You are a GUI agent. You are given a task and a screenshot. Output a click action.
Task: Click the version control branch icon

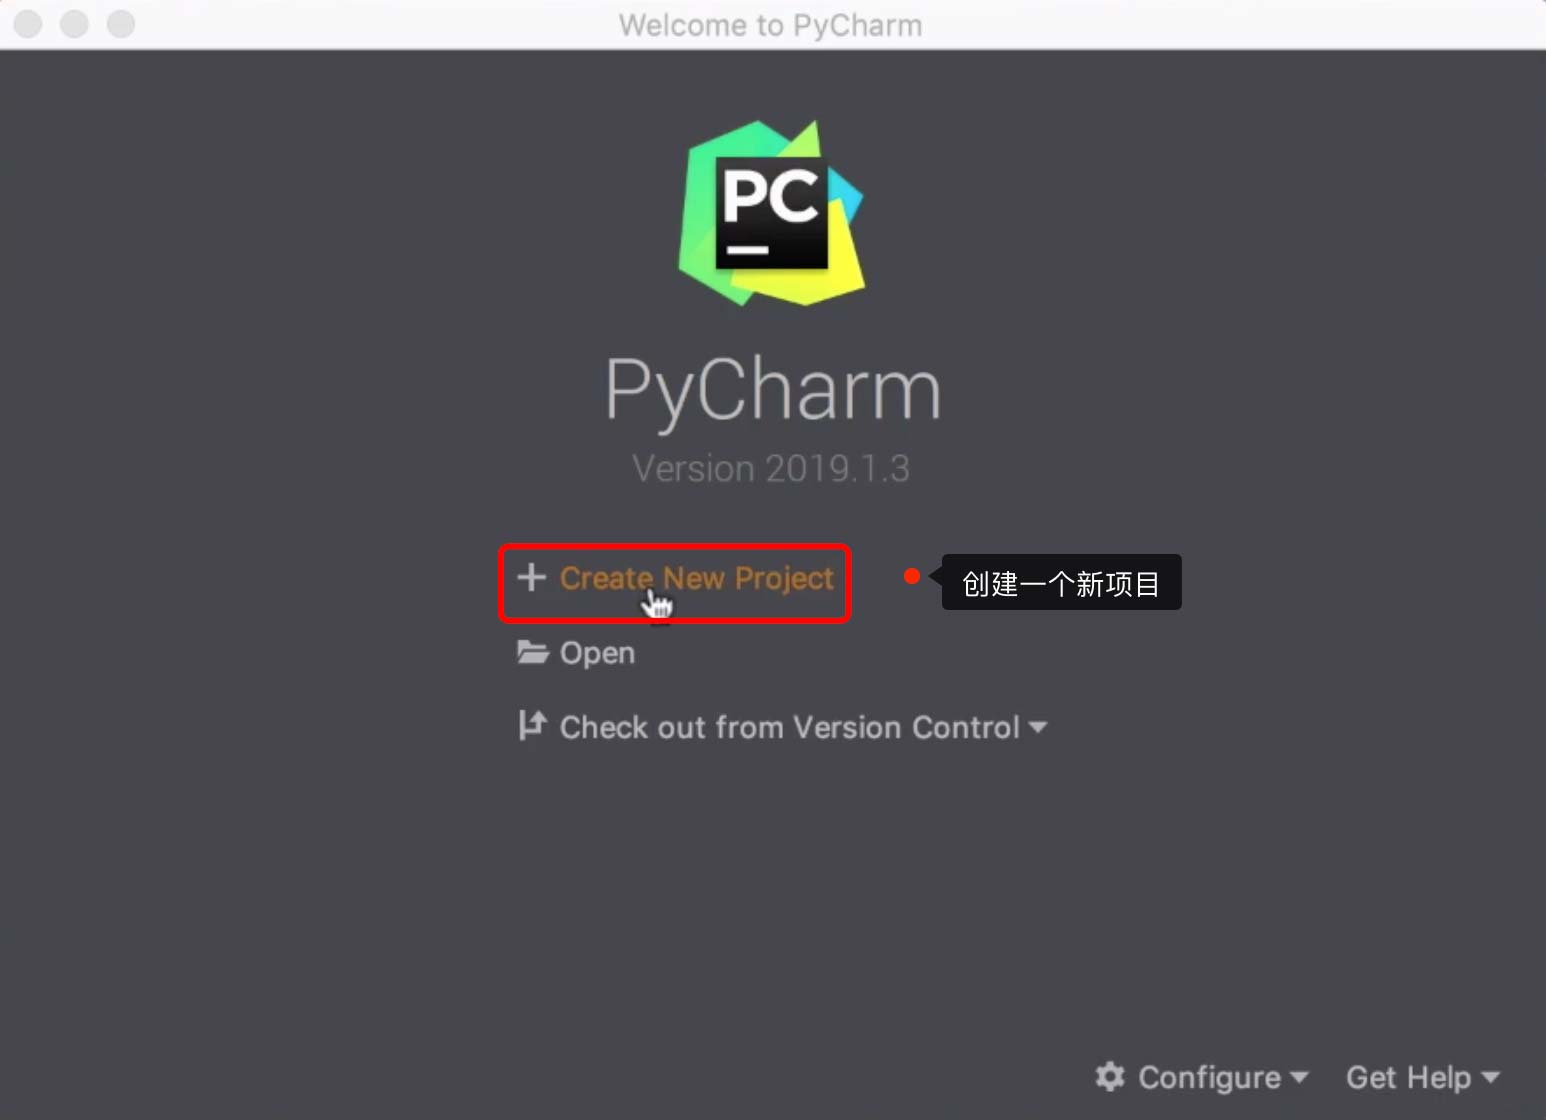pyautogui.click(x=532, y=725)
